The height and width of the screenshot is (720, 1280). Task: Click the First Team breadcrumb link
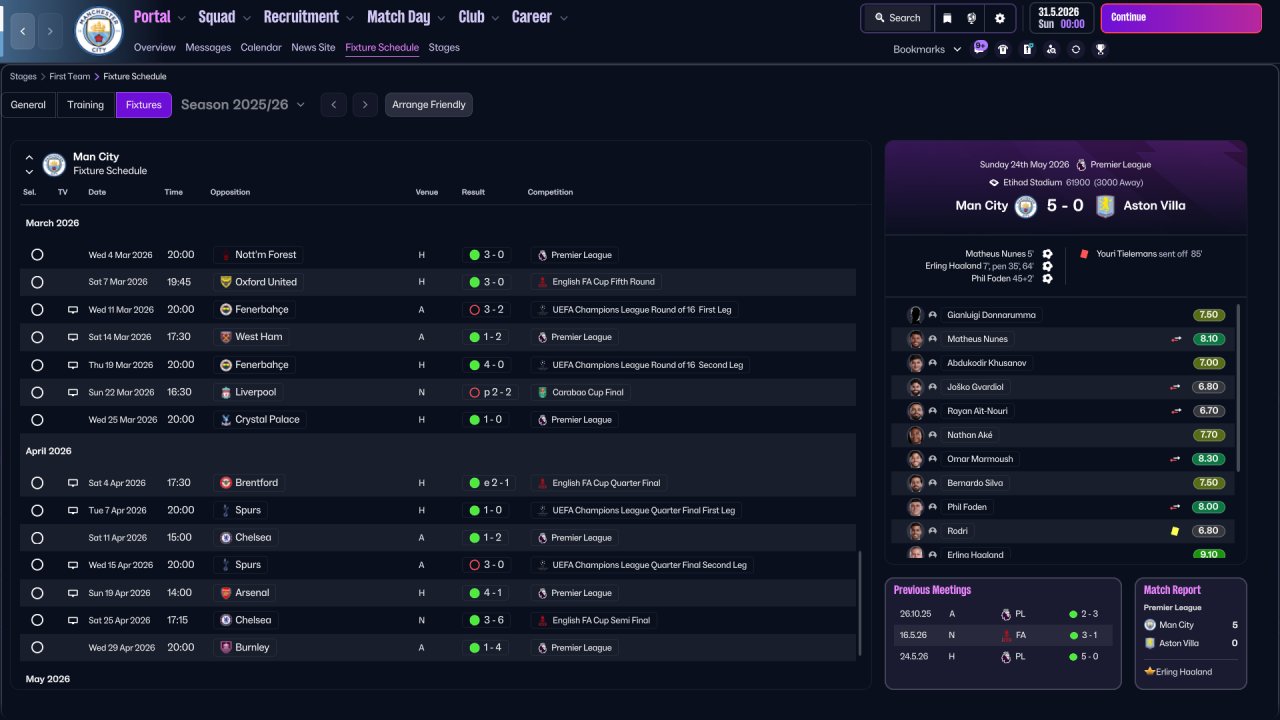click(69, 76)
